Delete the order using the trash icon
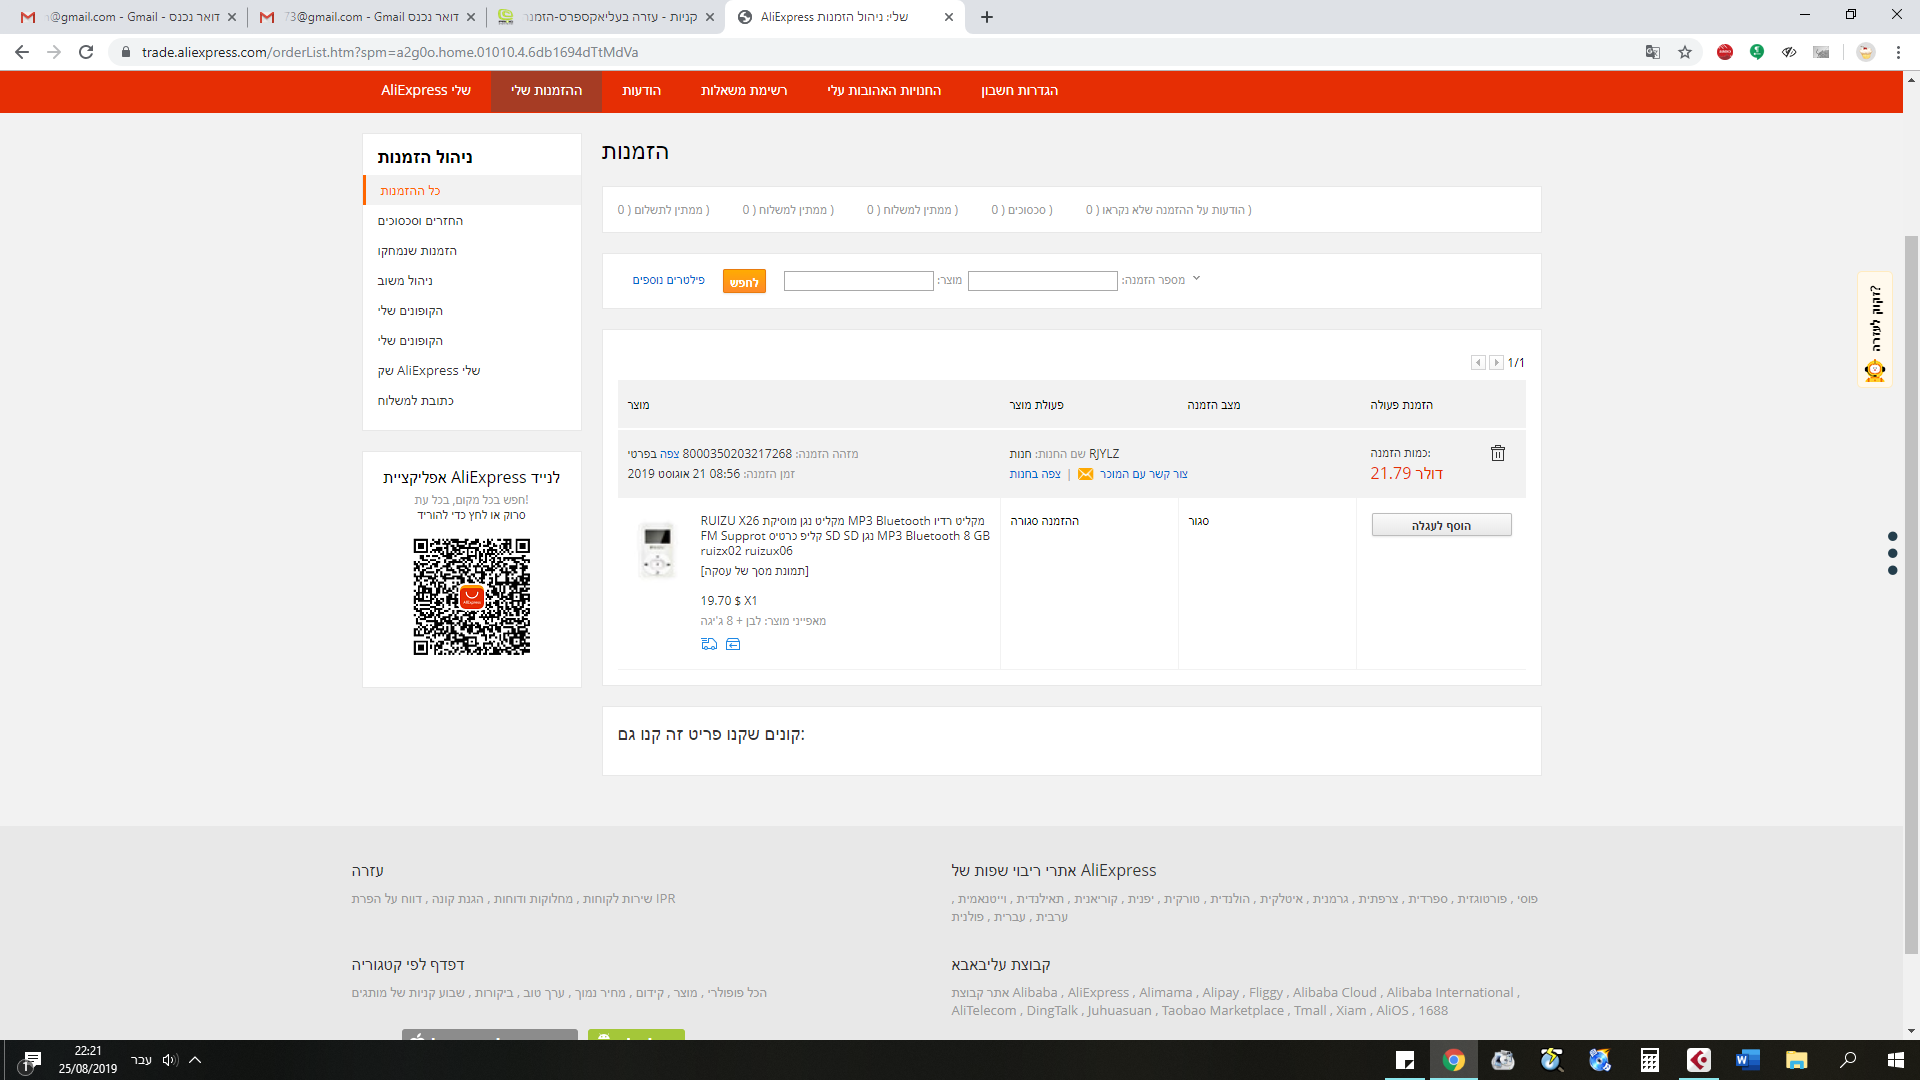 pos(1498,453)
